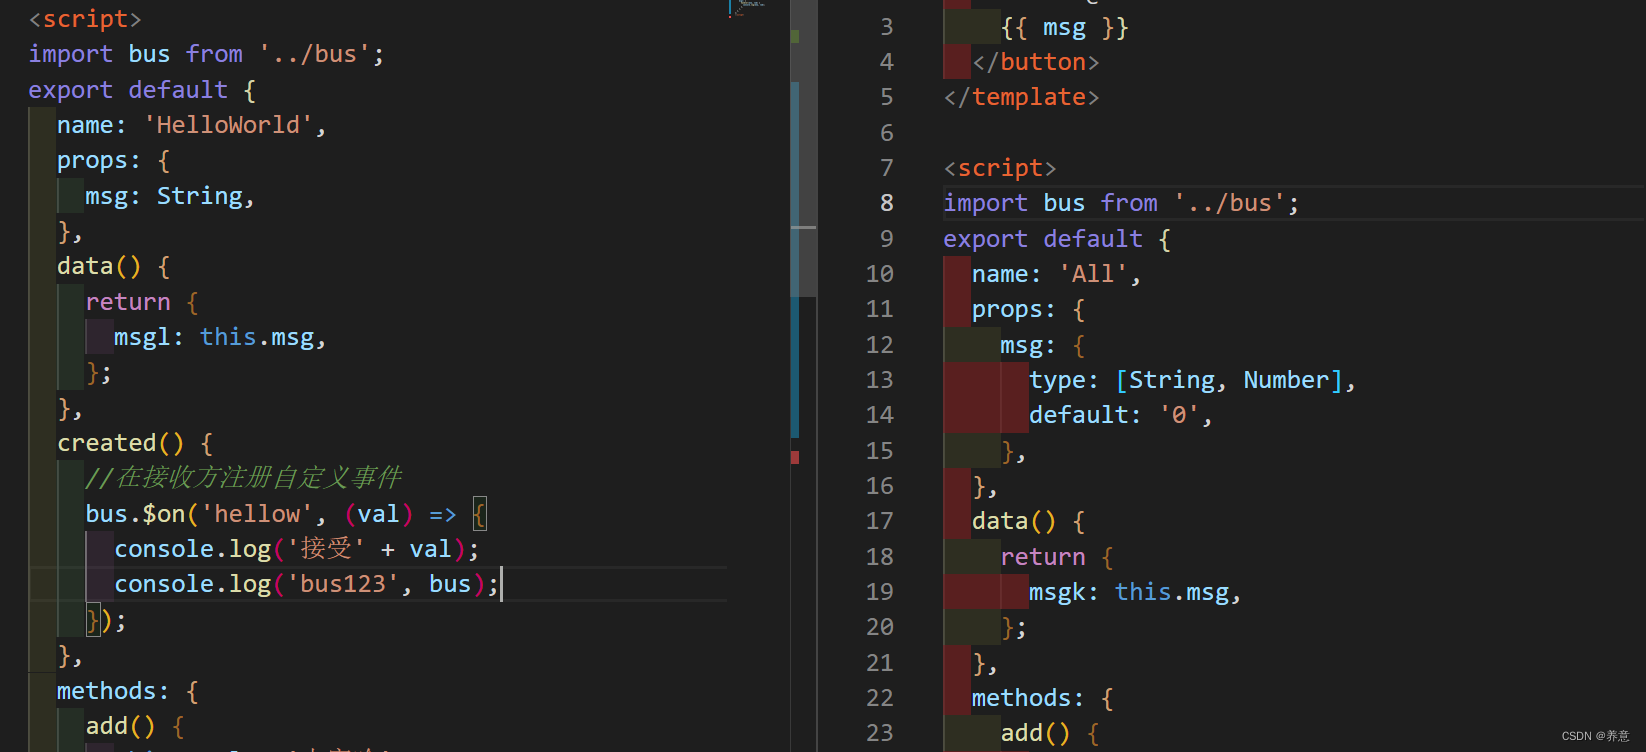The image size is (1646, 752).
Task: Click line number 19 in the gutter
Action: (x=879, y=592)
